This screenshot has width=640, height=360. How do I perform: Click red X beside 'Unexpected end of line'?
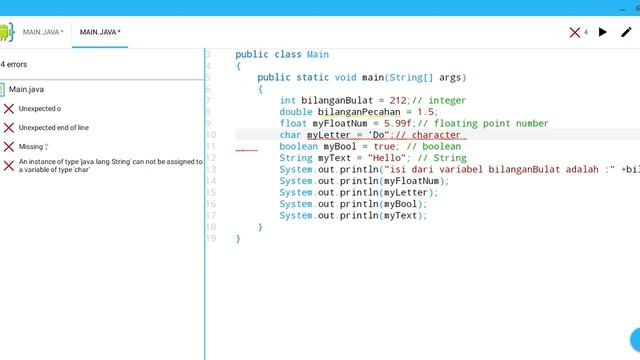click(9, 128)
